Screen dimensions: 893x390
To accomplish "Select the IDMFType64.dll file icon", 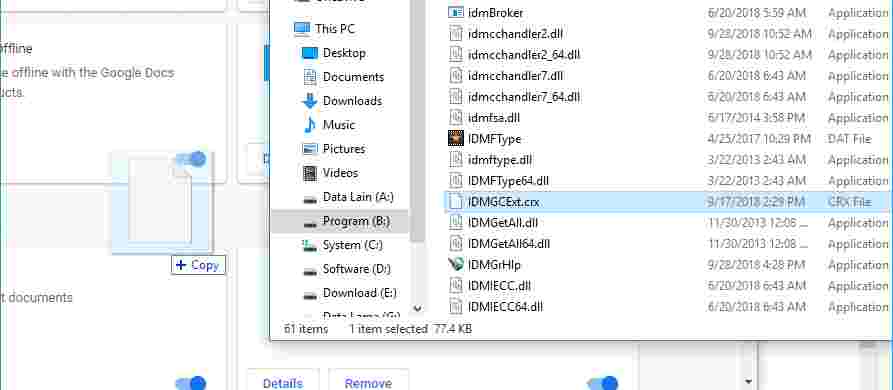I will click(x=456, y=181).
